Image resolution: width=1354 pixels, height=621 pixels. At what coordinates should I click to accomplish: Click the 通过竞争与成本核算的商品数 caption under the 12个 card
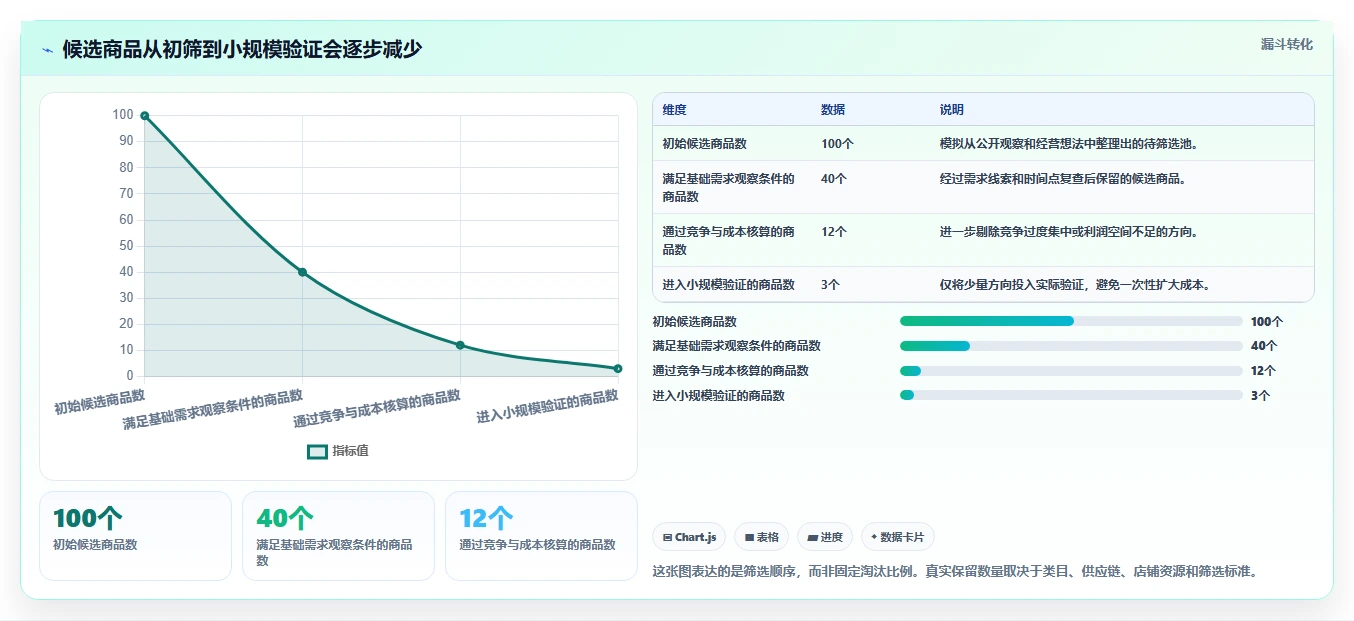pos(537,545)
